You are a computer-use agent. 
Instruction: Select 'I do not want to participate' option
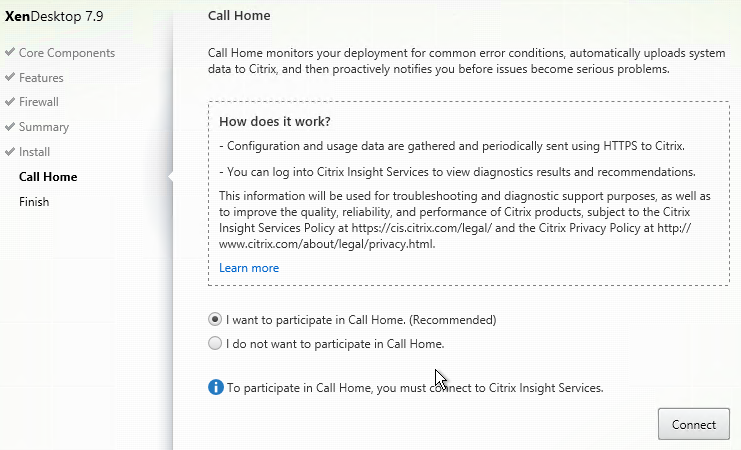pyautogui.click(x=215, y=343)
